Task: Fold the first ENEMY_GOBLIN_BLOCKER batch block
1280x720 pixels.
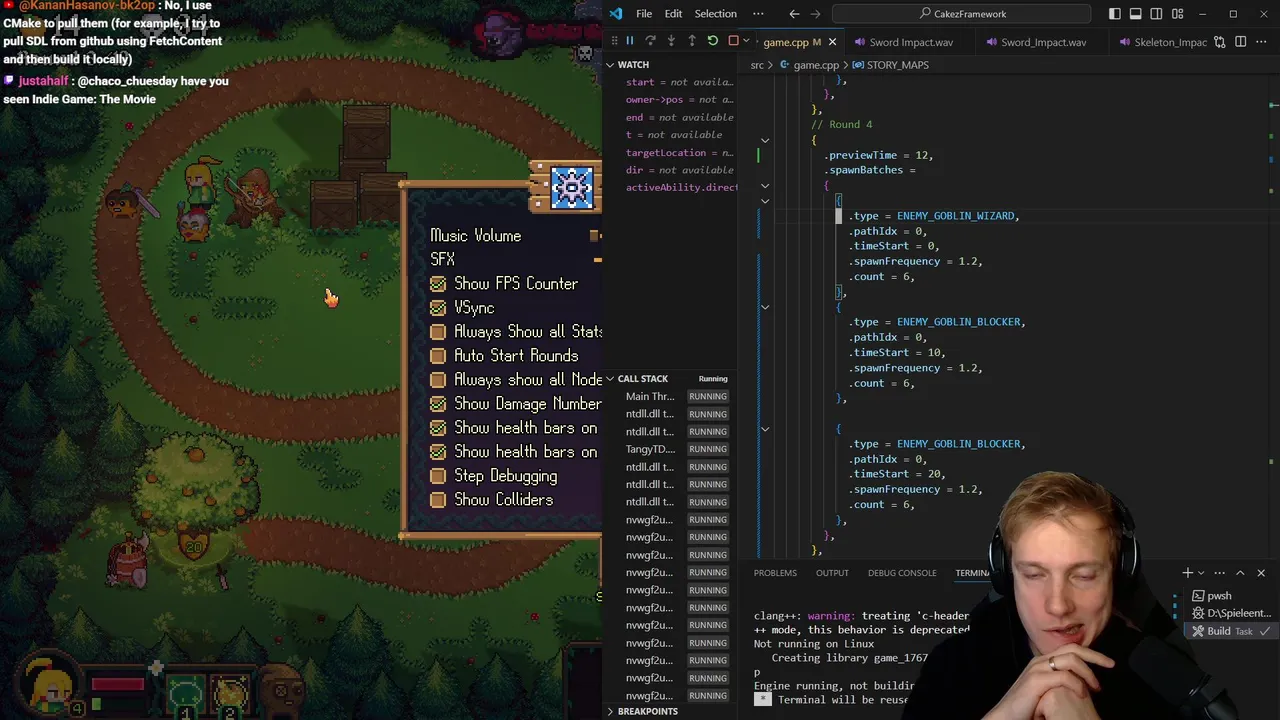Action: (765, 307)
